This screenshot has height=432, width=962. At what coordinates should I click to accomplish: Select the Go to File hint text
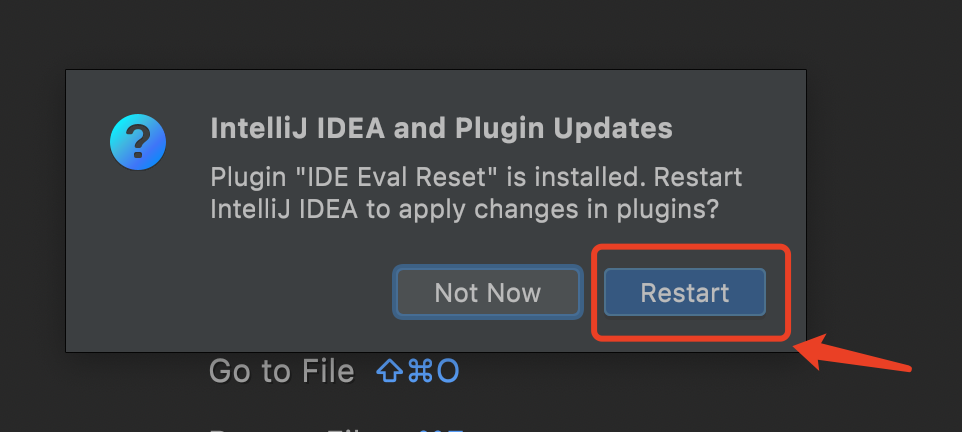click(x=282, y=371)
